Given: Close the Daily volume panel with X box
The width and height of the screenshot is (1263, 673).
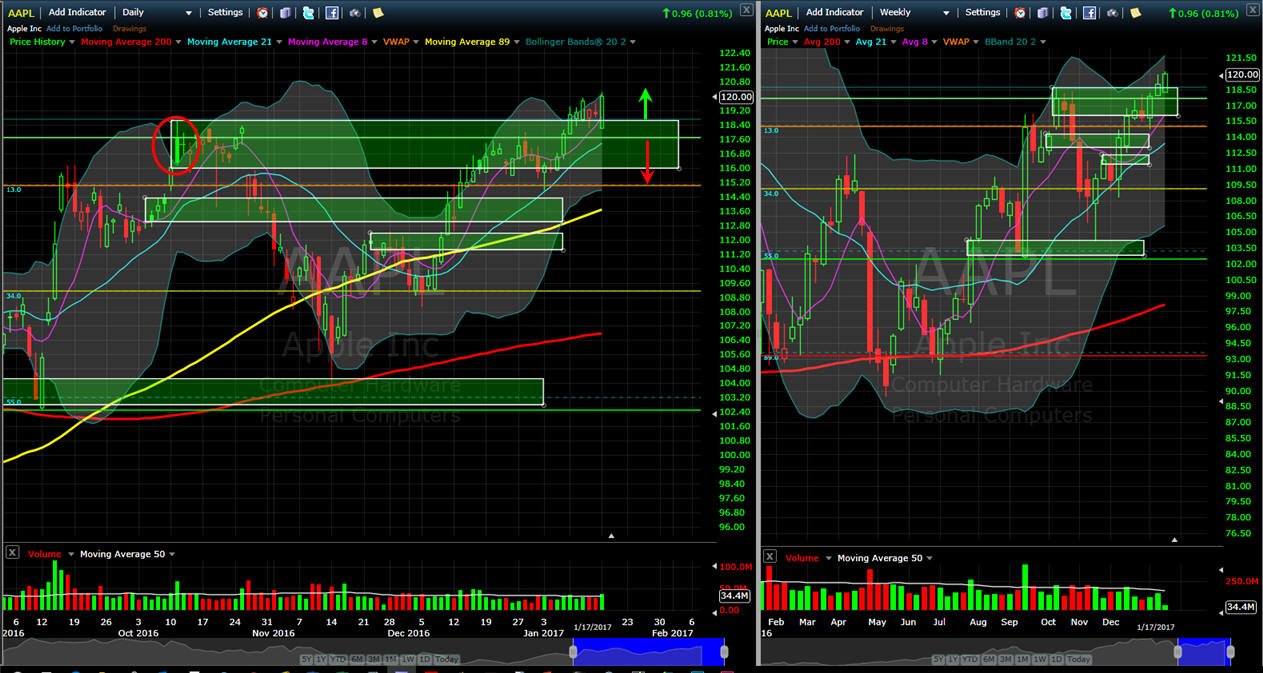Looking at the screenshot, I should (12, 552).
